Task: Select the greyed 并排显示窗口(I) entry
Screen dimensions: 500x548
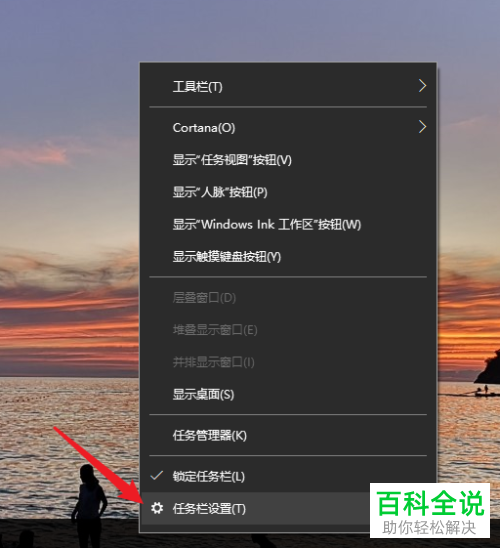Action: (288, 362)
